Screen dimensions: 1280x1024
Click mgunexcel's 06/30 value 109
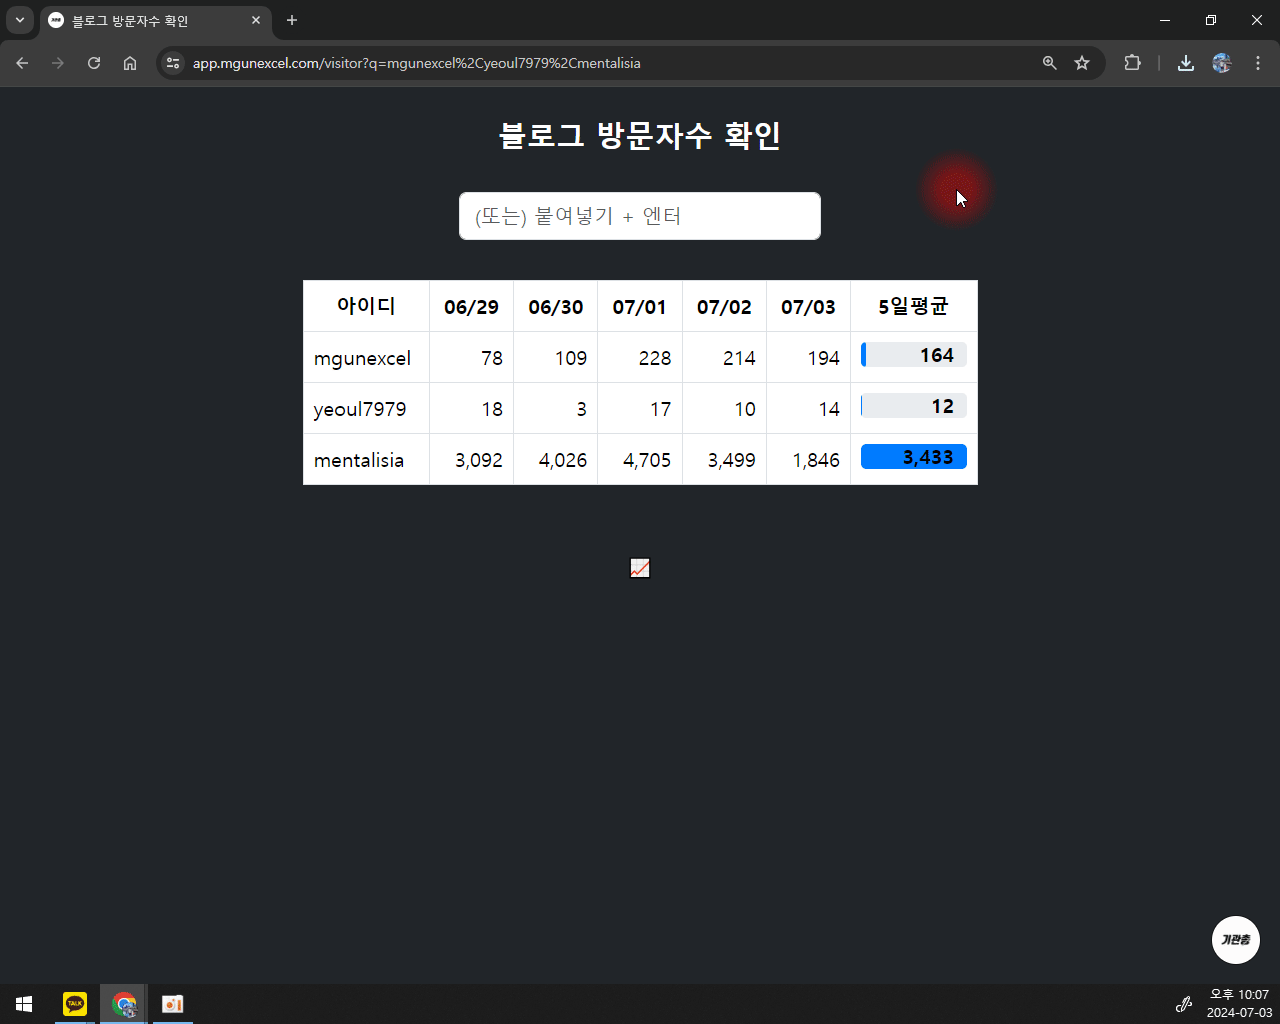[571, 358]
